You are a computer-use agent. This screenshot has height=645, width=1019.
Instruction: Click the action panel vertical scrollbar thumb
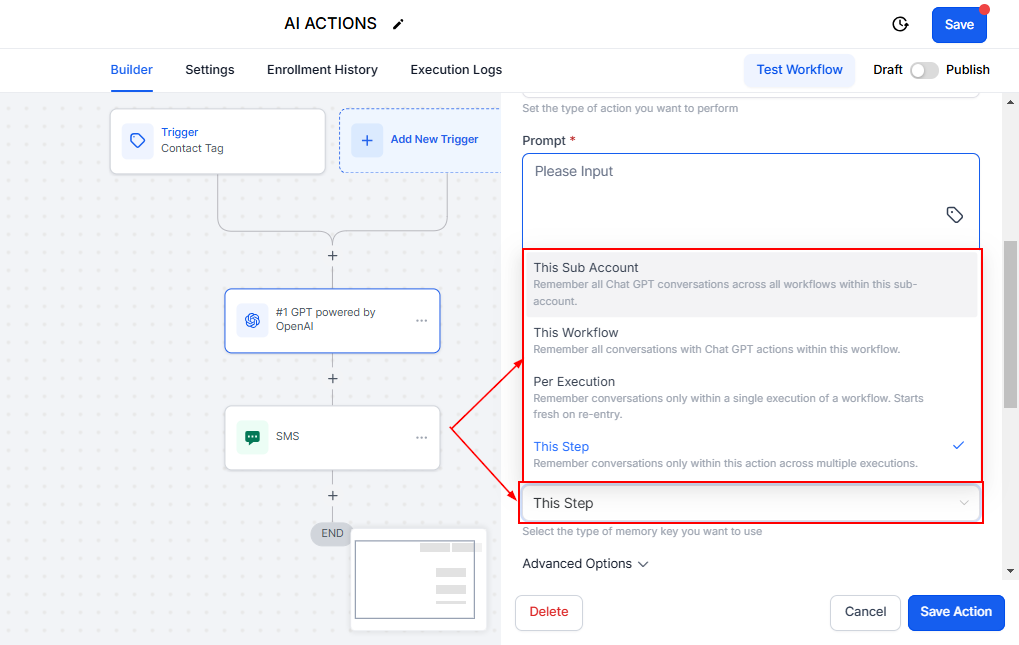tap(1010, 325)
